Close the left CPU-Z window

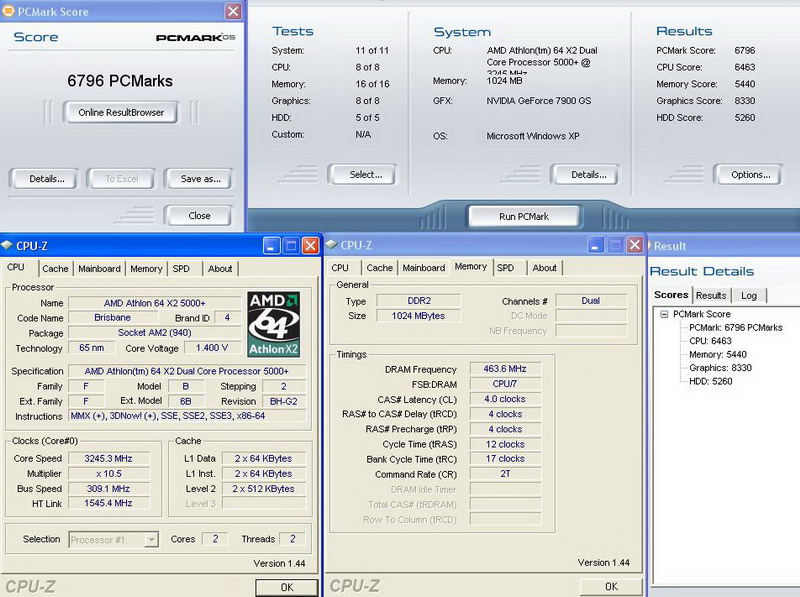(310, 246)
